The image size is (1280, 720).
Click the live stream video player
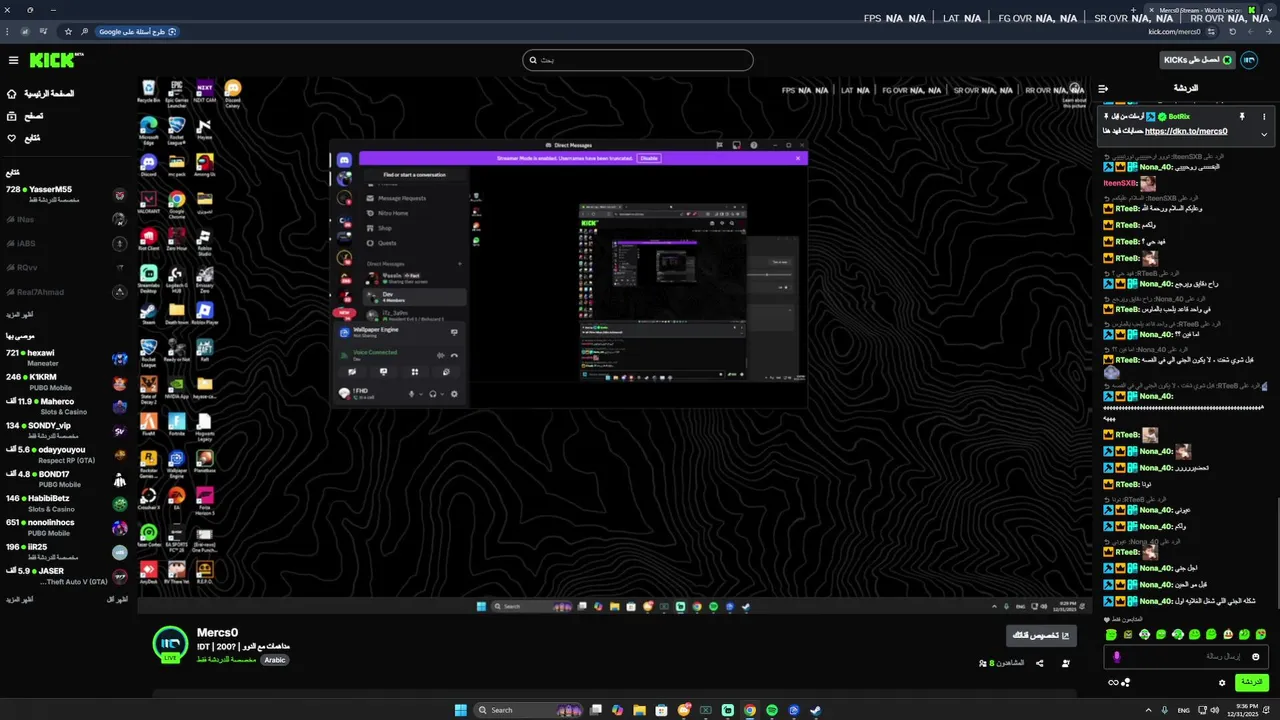pos(614,346)
